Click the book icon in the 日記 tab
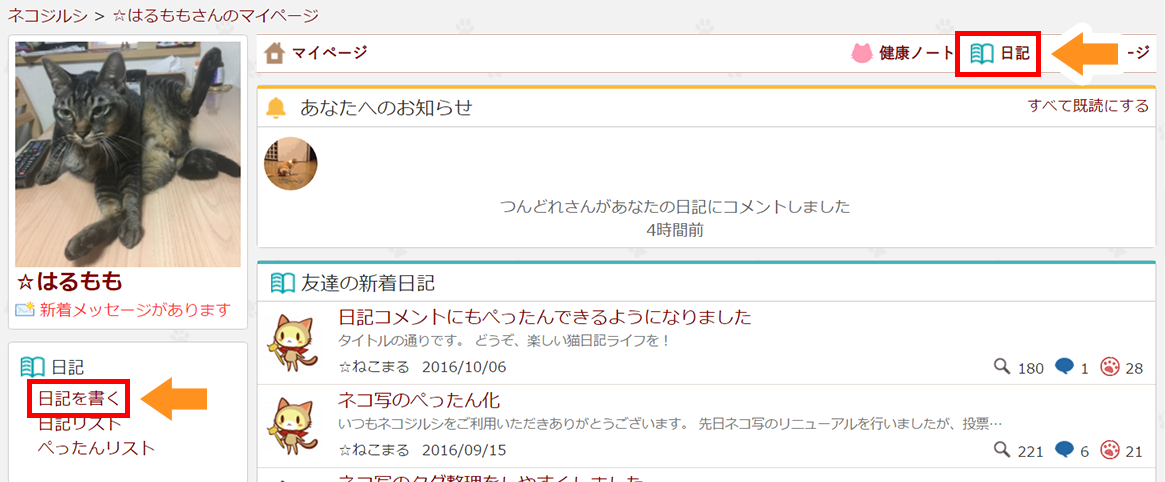Viewport: 1165px width, 482px height. (982, 53)
